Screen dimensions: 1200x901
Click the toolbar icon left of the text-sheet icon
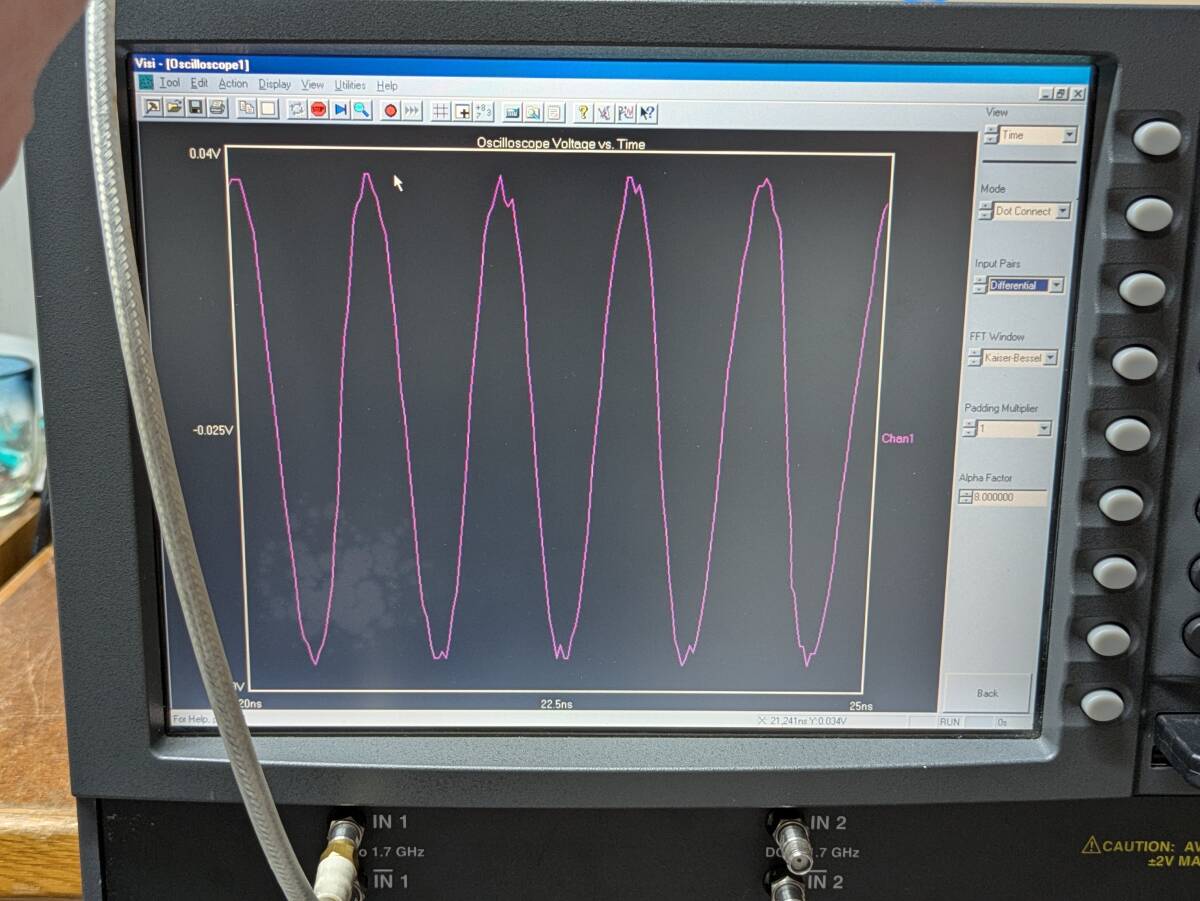click(534, 112)
